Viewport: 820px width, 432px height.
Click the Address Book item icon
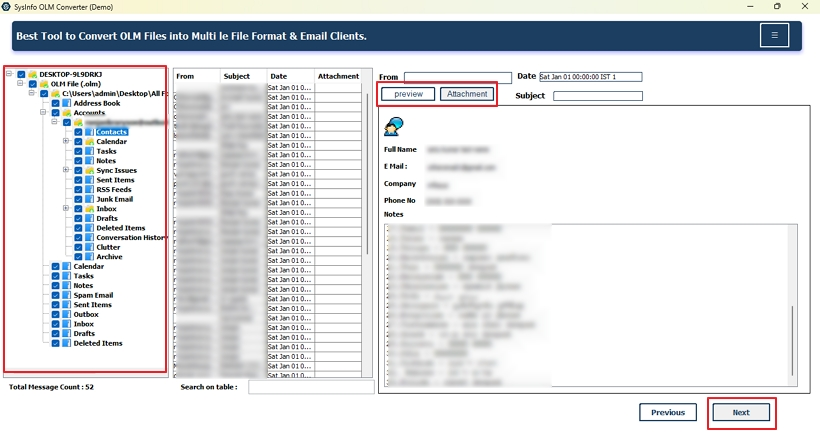tap(67, 103)
